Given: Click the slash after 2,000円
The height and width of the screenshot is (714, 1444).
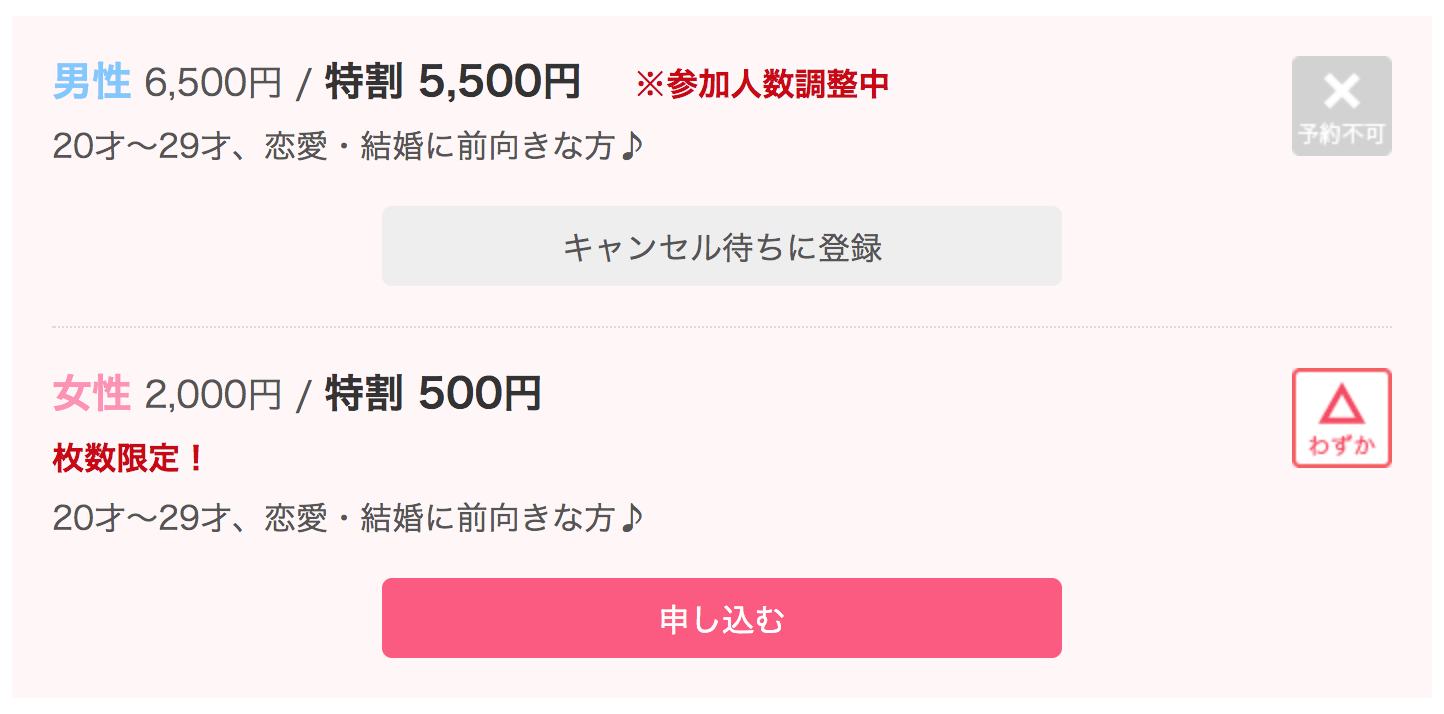Looking at the screenshot, I should pos(304,397).
